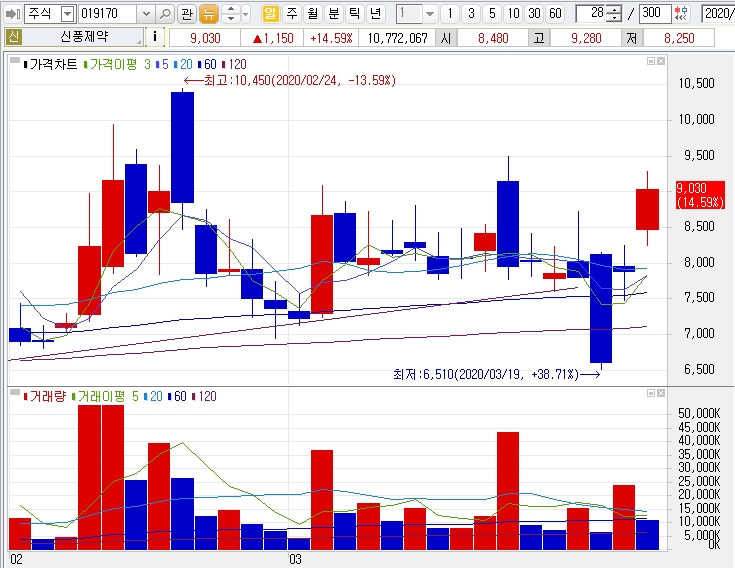
Task: Close the price chart panel
Action: (x=660, y=61)
